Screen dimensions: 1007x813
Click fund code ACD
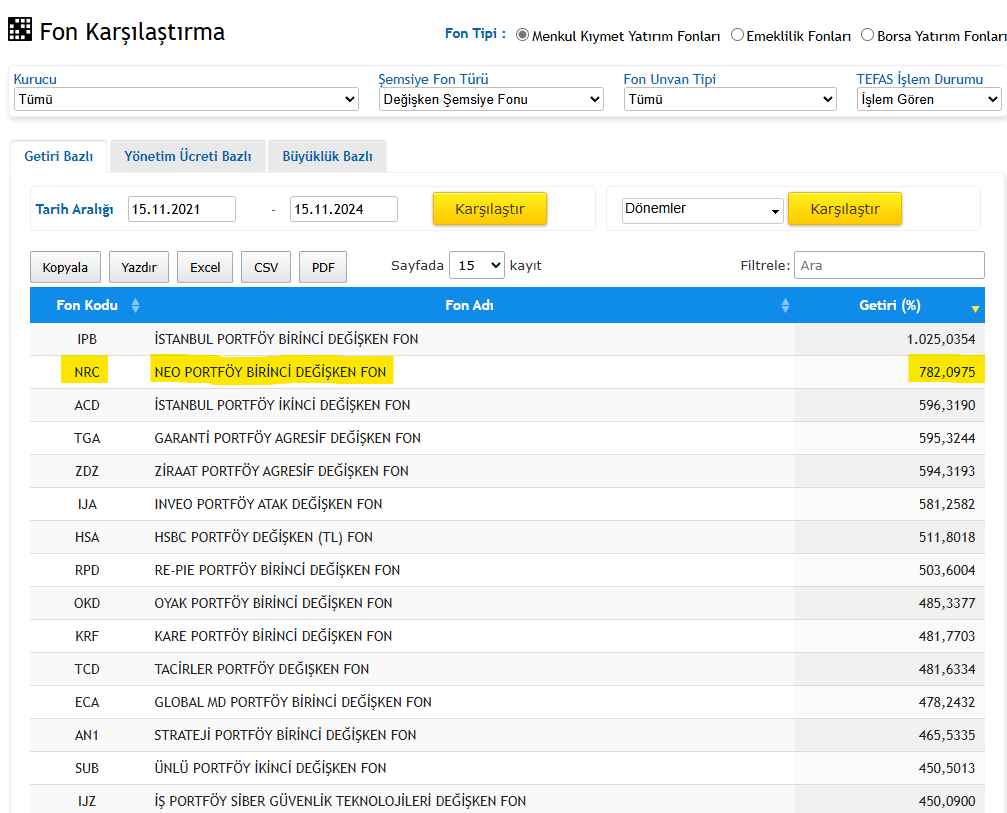[x=87, y=405]
